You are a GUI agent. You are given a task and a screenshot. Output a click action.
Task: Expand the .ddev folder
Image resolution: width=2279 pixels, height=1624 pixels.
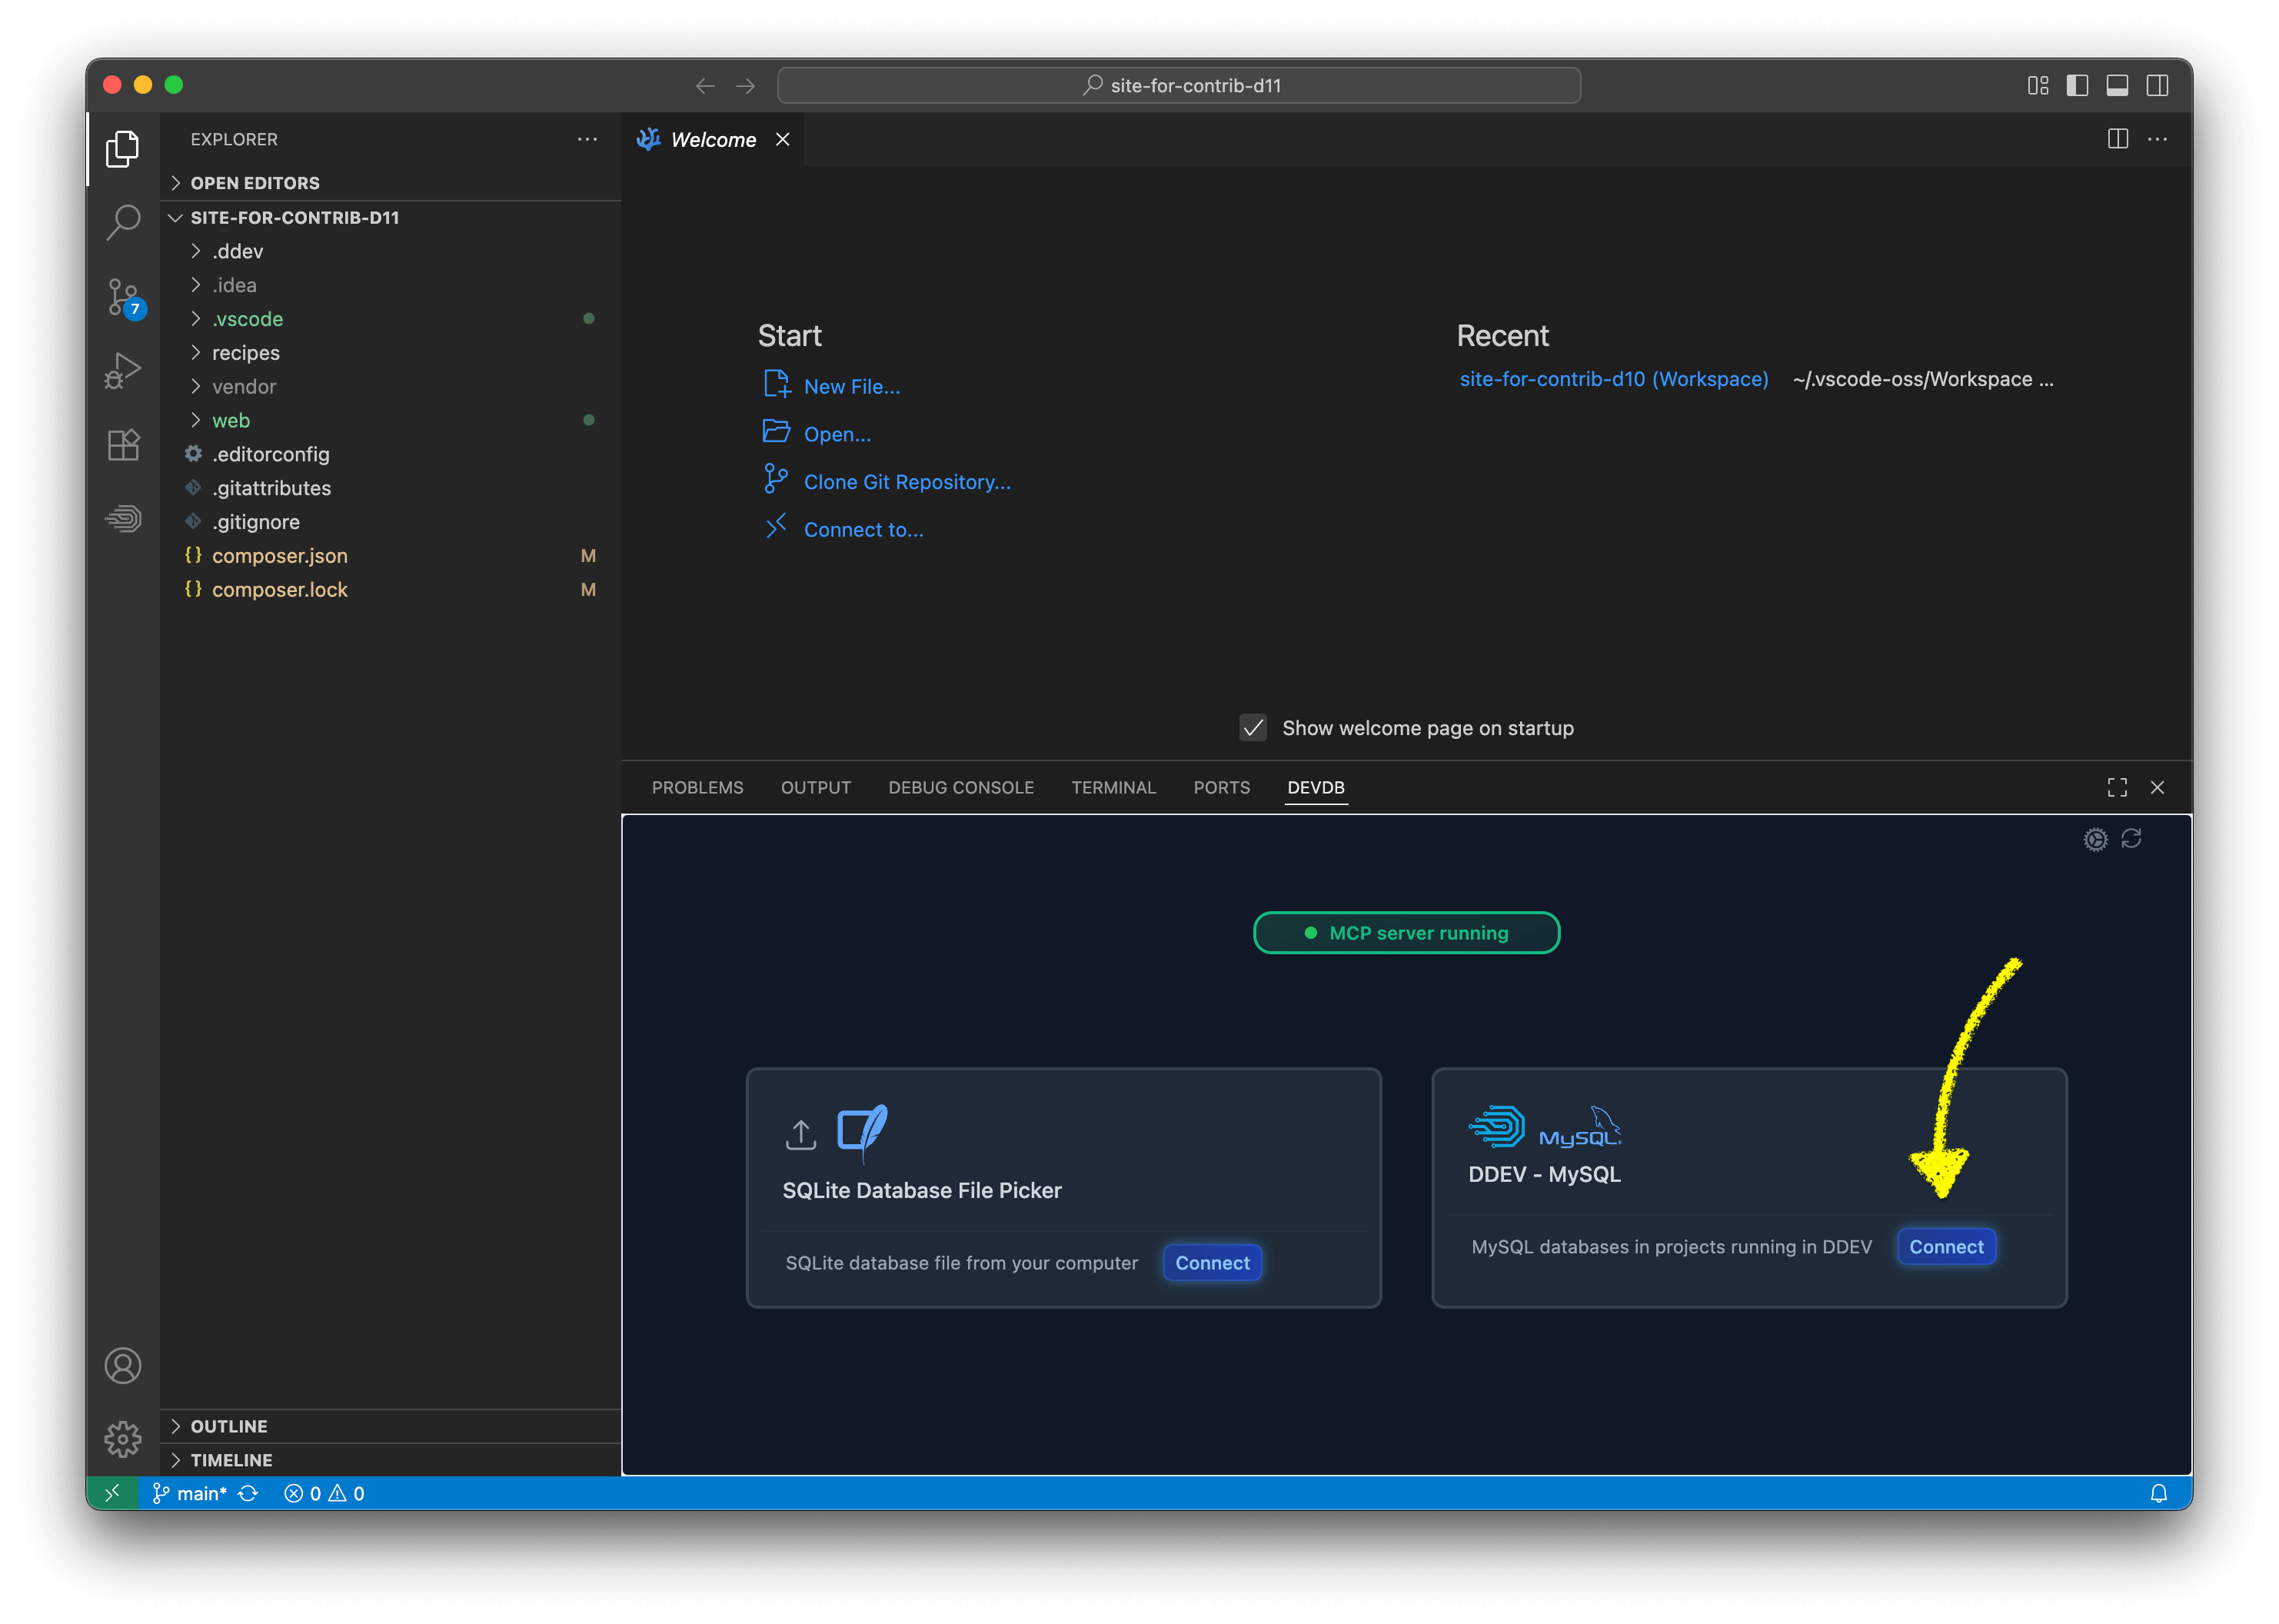[238, 251]
